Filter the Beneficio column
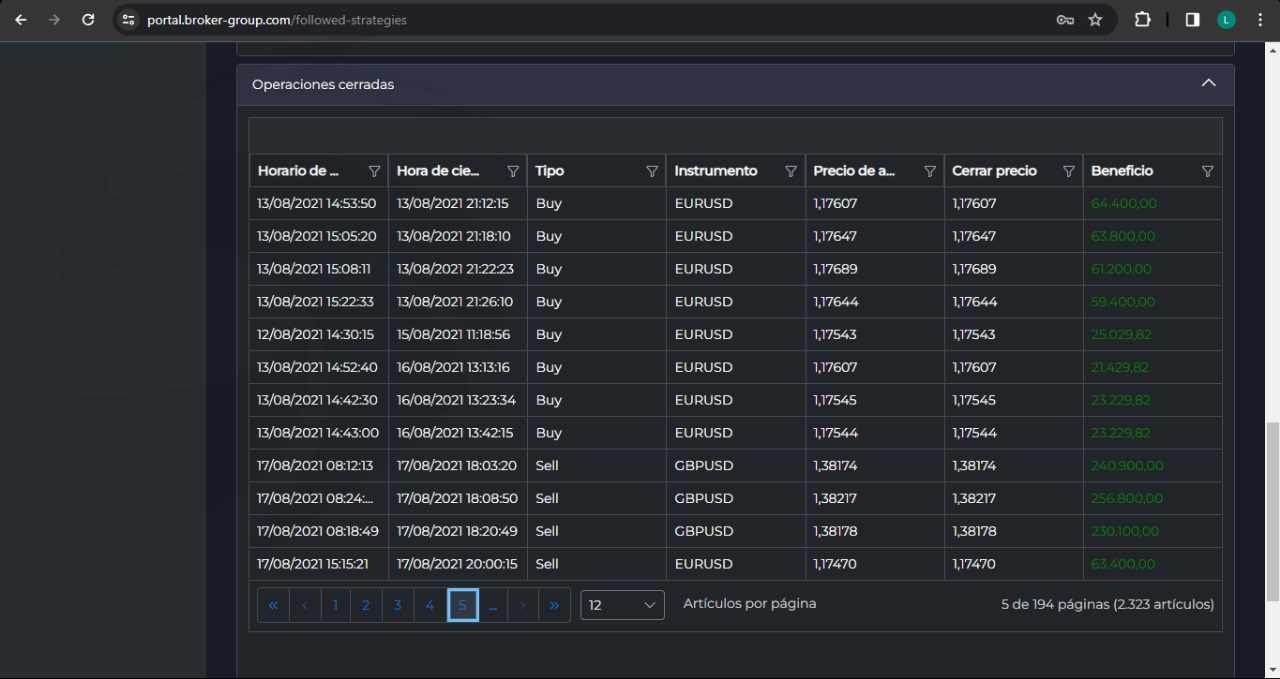This screenshot has width=1280, height=679. [x=1207, y=171]
